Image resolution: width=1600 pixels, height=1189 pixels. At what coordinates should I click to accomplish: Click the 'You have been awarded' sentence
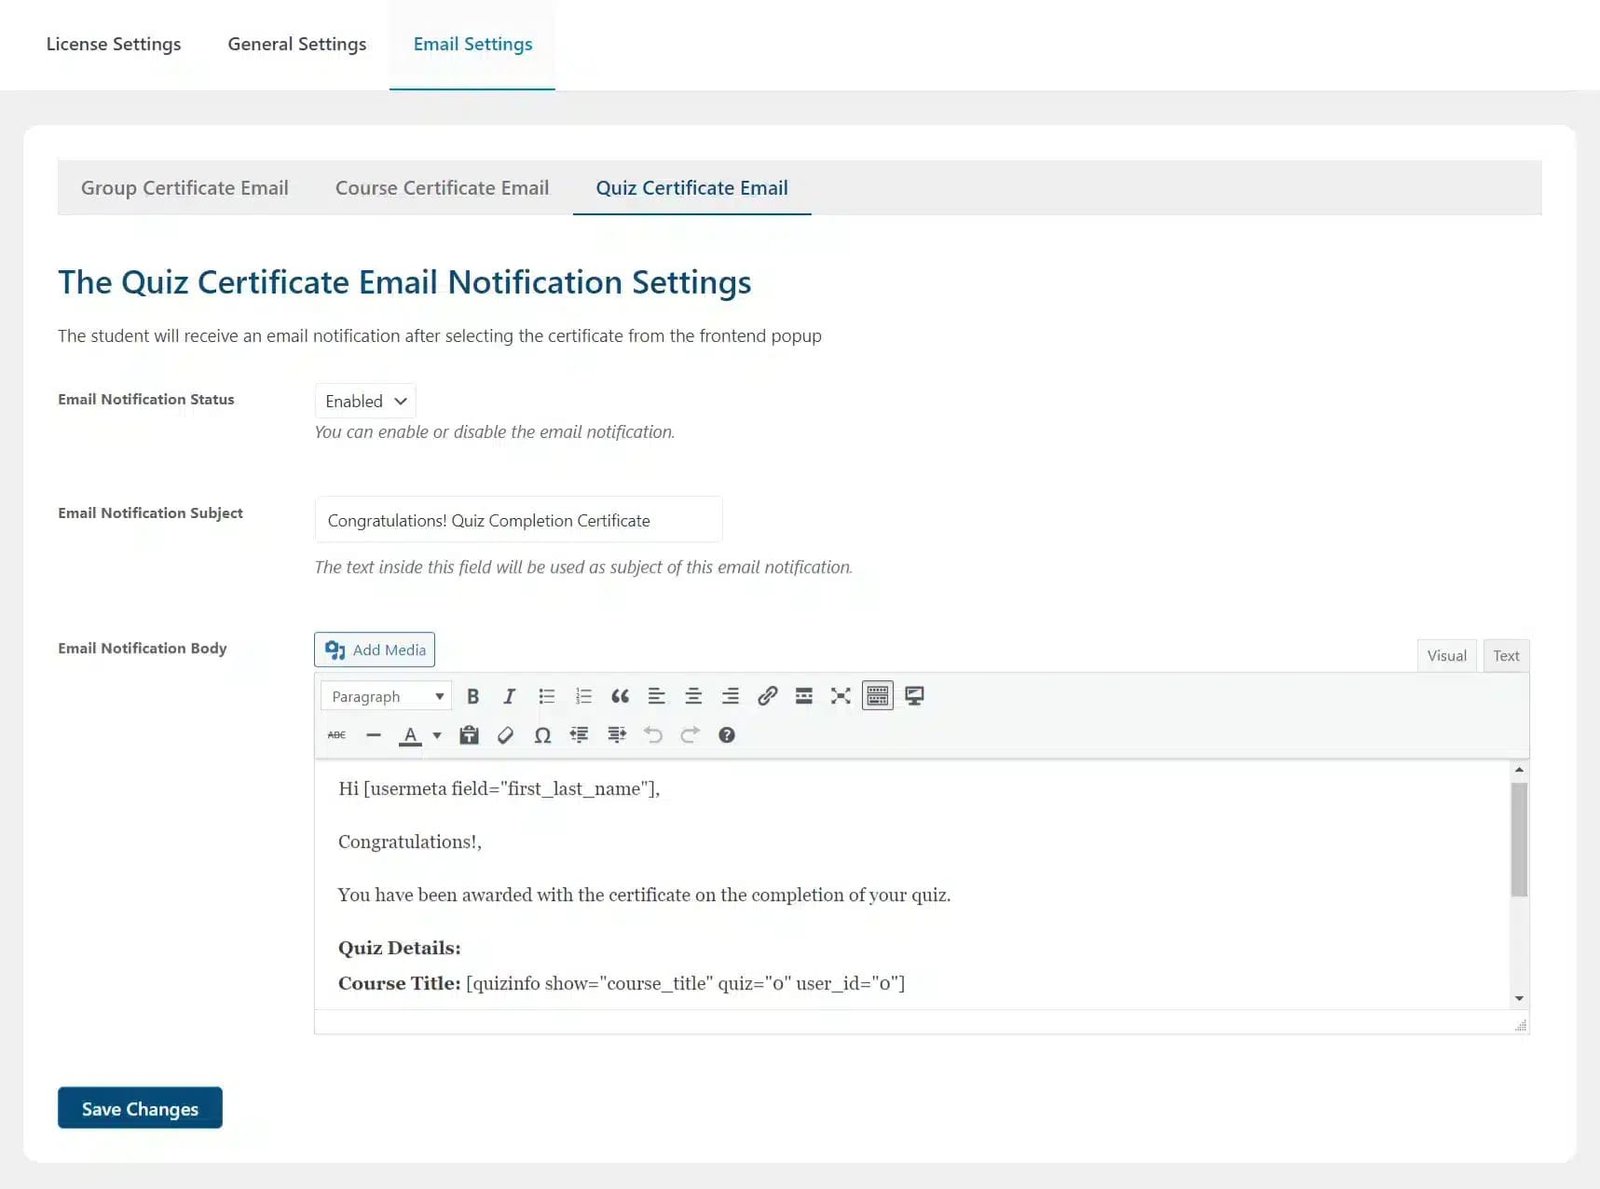(644, 895)
